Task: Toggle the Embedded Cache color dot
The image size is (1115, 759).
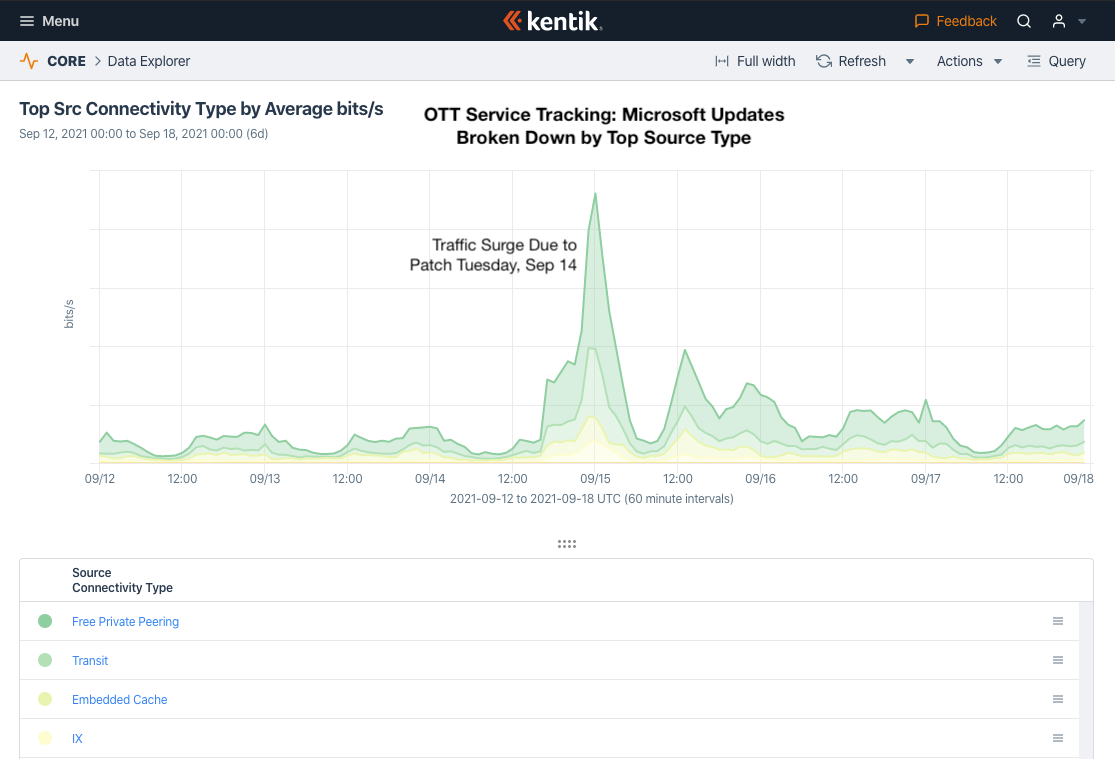Action: tap(45, 699)
